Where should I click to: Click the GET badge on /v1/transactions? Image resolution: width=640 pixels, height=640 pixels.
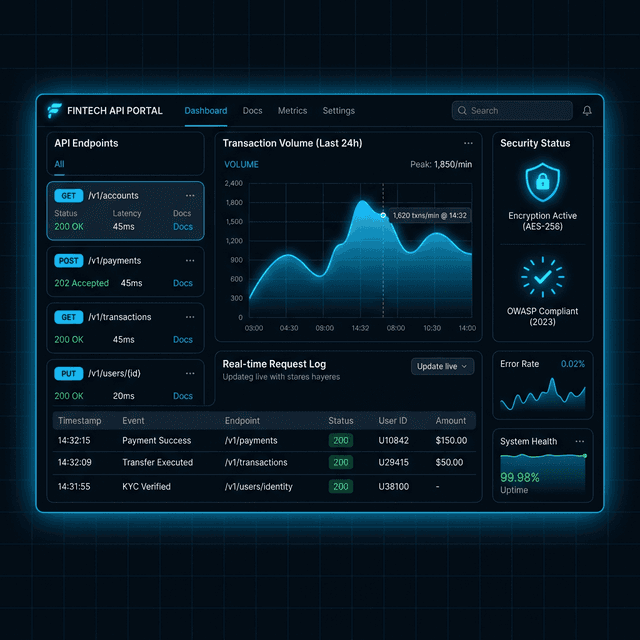coord(69,317)
